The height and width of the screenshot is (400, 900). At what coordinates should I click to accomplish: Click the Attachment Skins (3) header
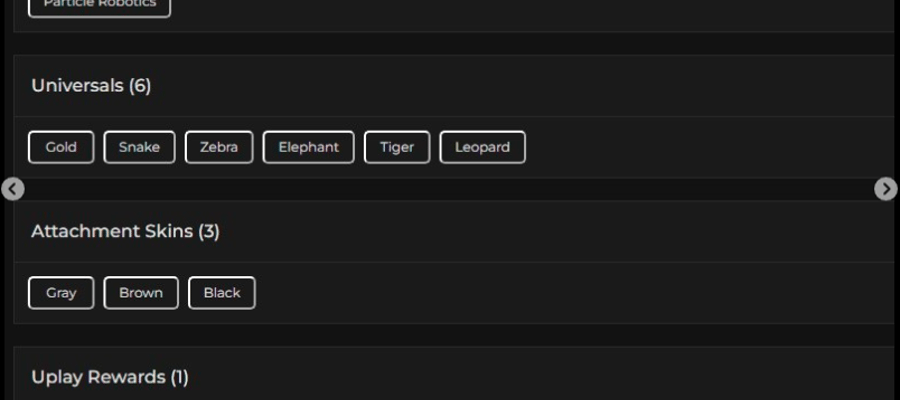coord(125,231)
